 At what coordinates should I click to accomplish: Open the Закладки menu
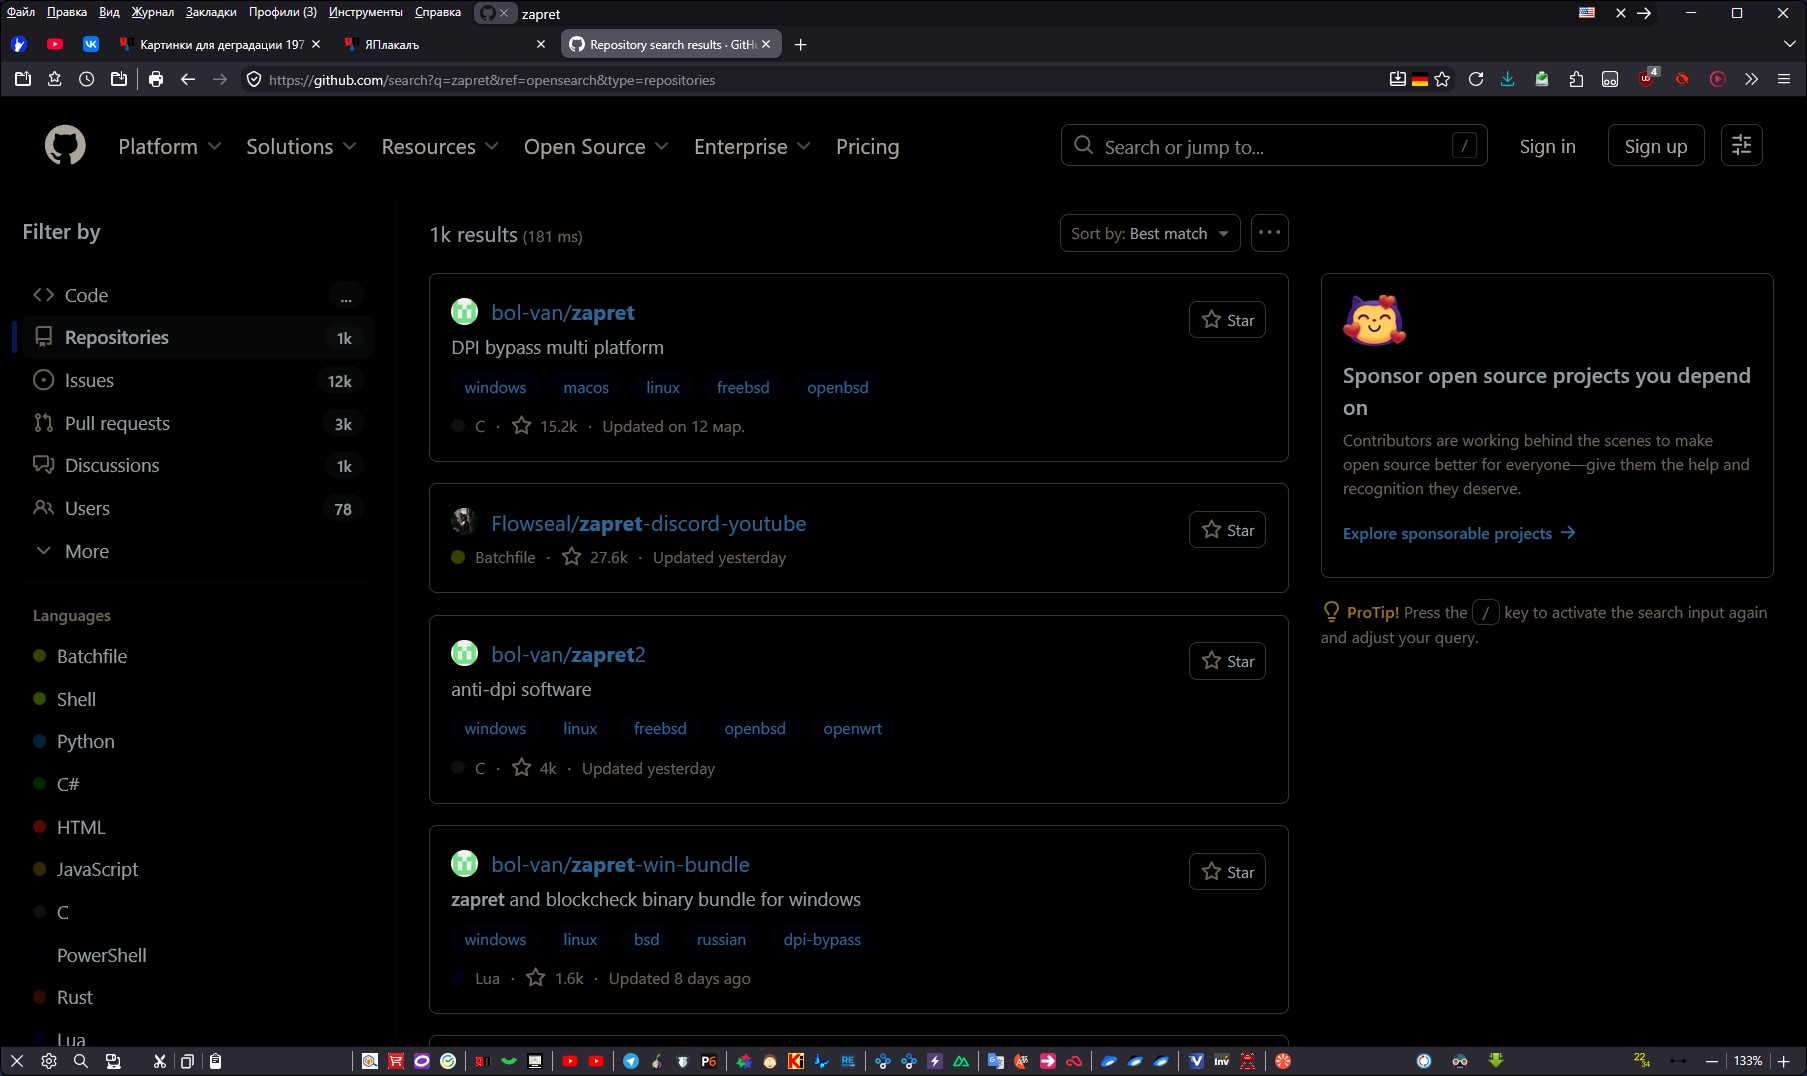211,12
